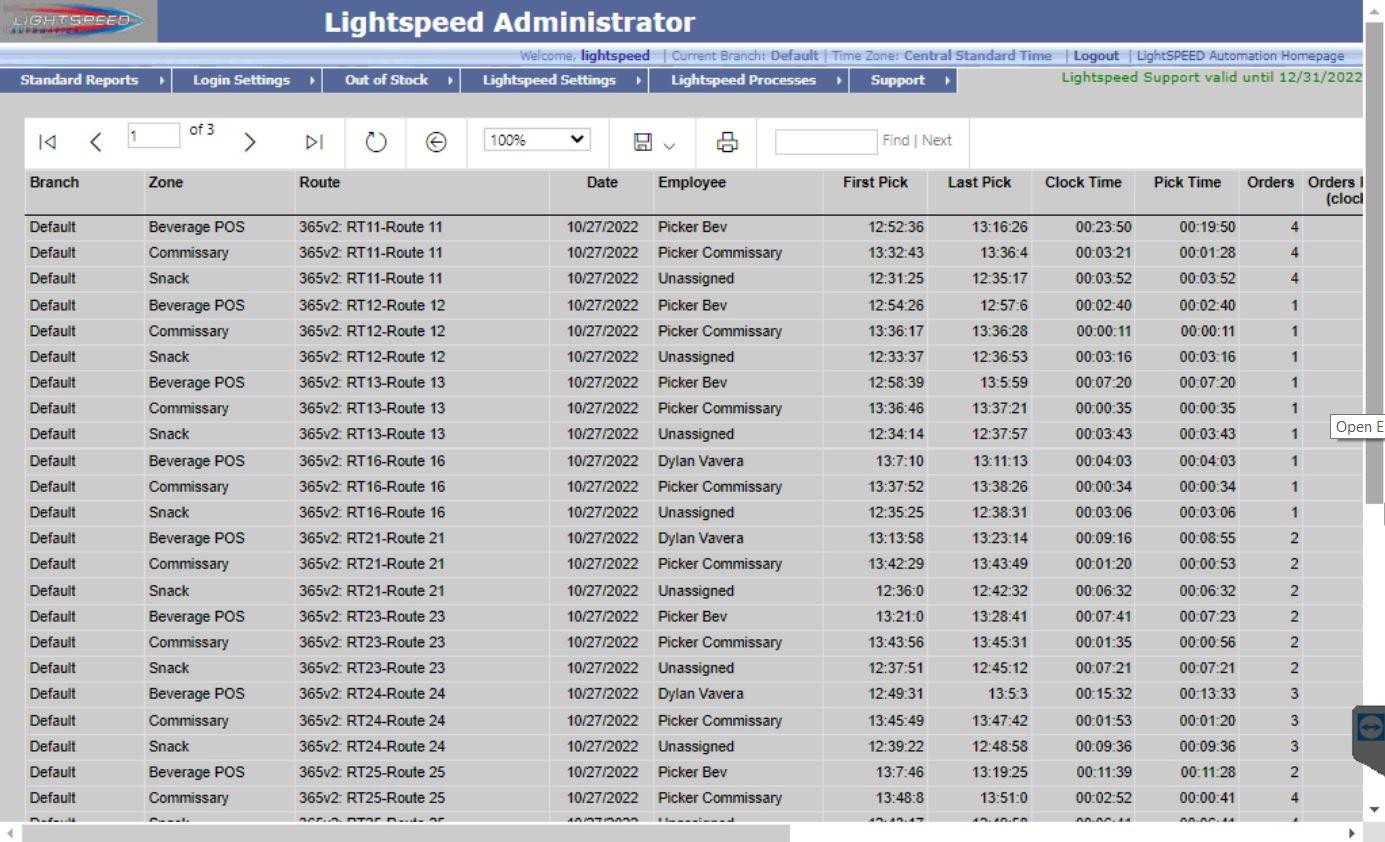
Task: Click the Zone column header
Action: pos(165,183)
